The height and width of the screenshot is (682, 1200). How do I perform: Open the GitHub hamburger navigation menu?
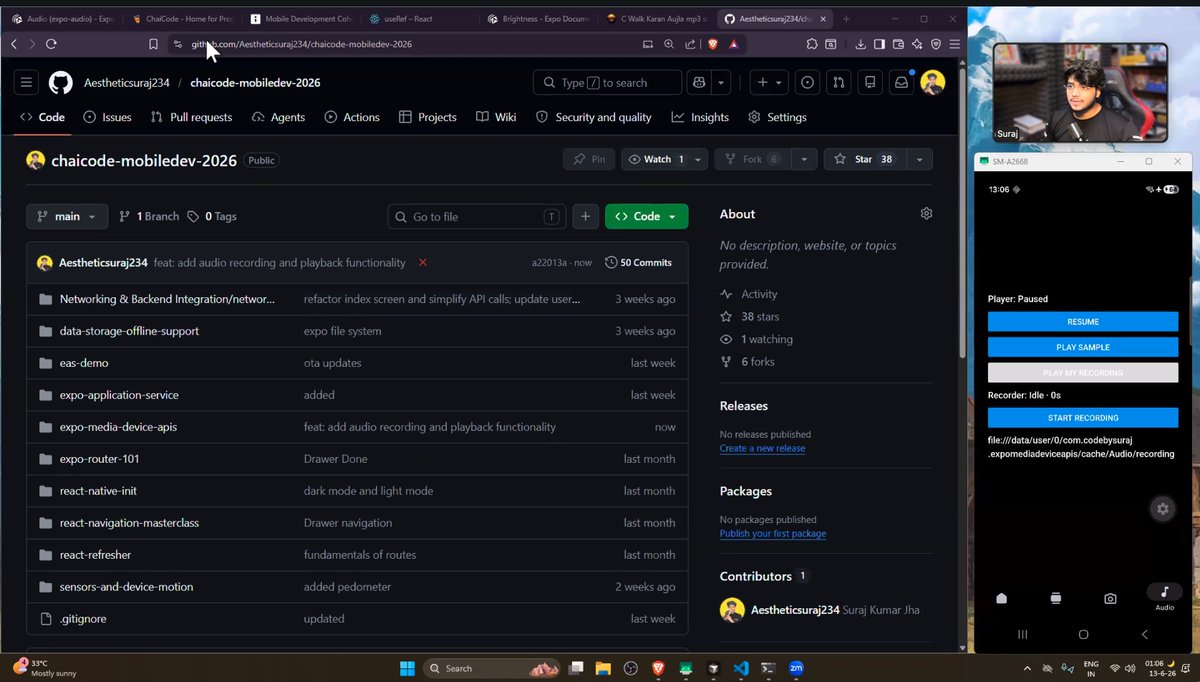[26, 83]
